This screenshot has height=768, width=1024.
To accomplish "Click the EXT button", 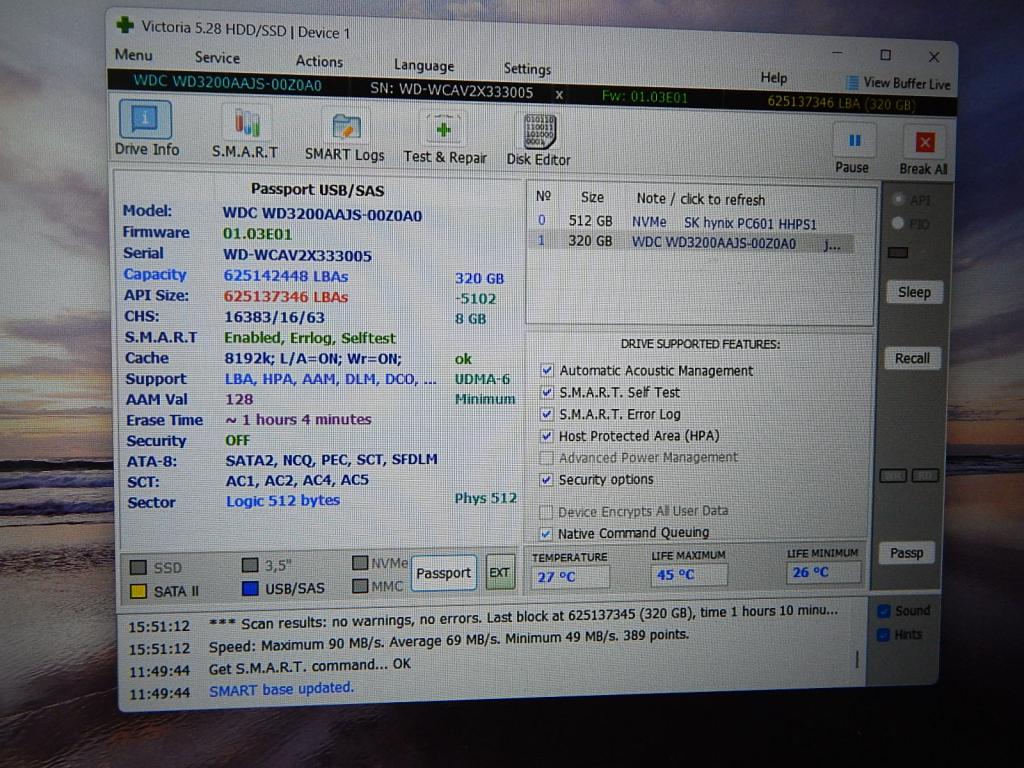I will tap(500, 573).
